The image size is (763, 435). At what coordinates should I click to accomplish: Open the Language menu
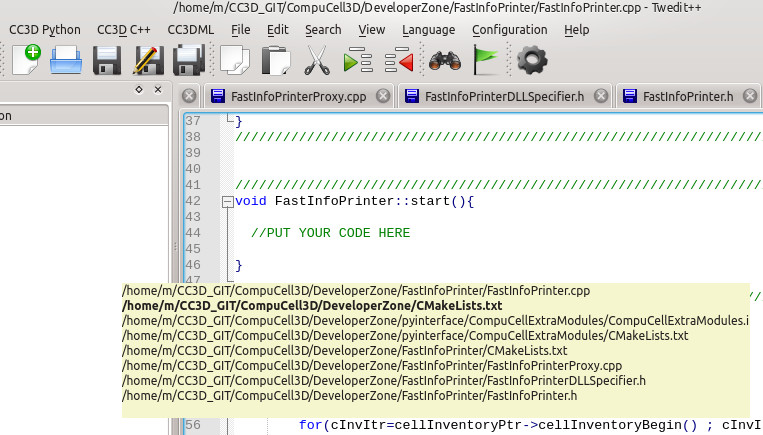click(428, 30)
